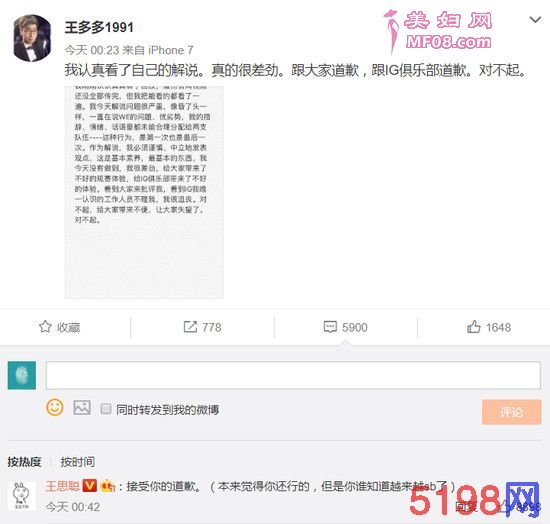Viewport: 550px width, 524px height.
Task: Click the orange 评论 submit button
Action: click(511, 412)
